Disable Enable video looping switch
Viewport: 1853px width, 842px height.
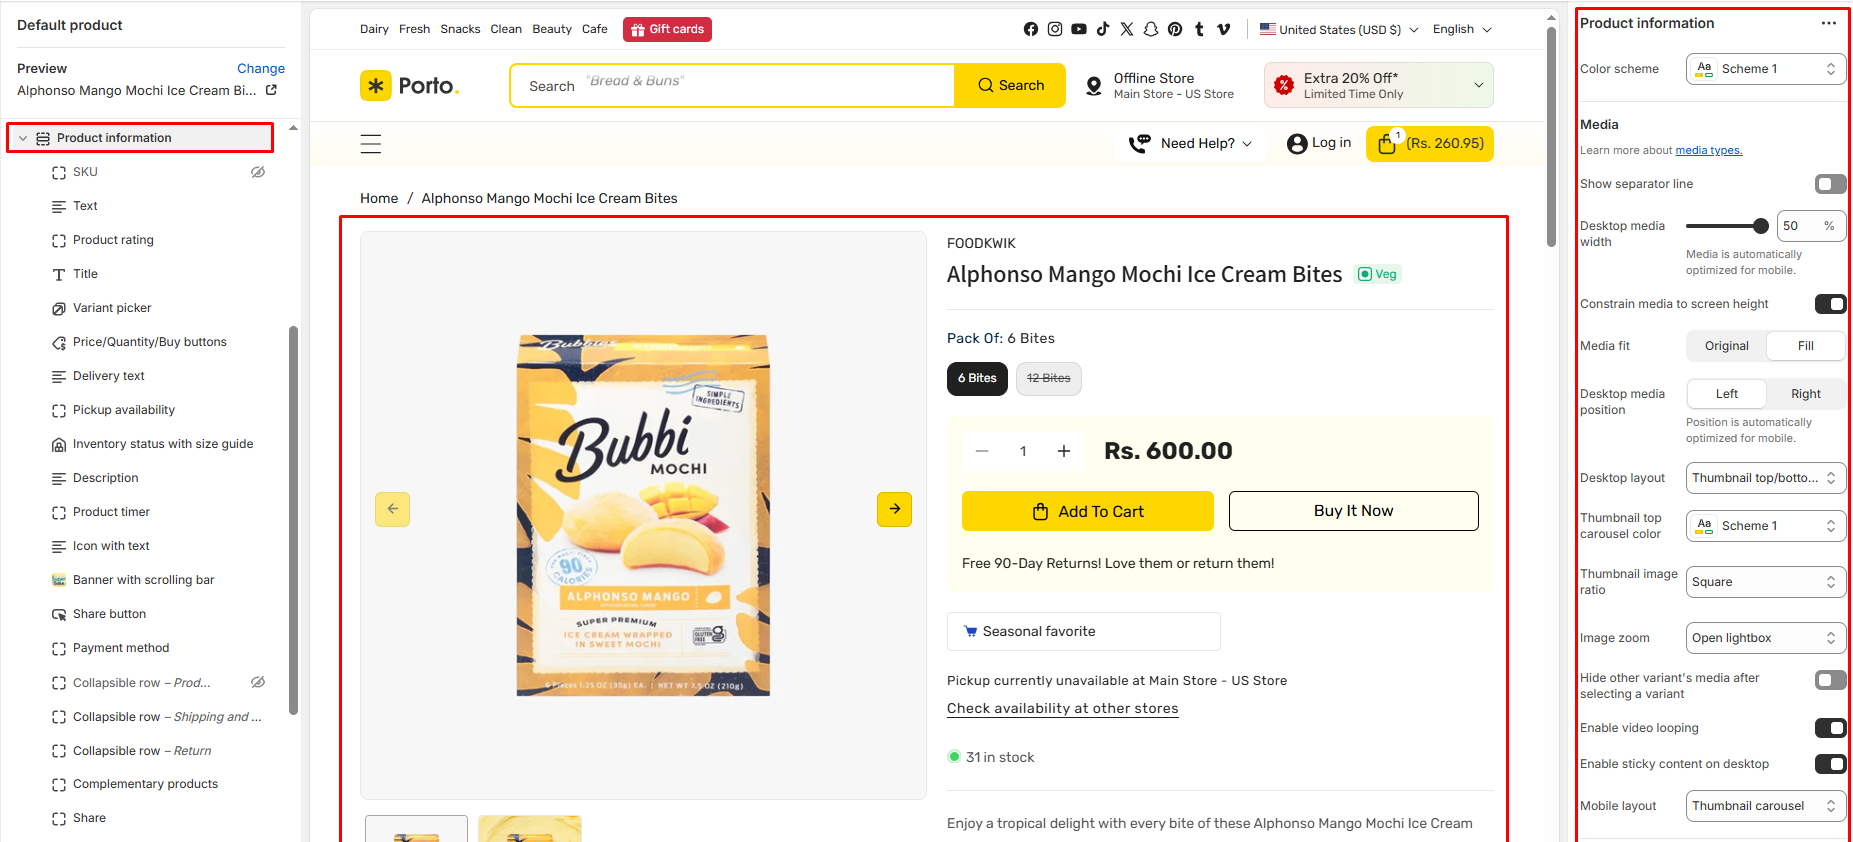pos(1830,728)
